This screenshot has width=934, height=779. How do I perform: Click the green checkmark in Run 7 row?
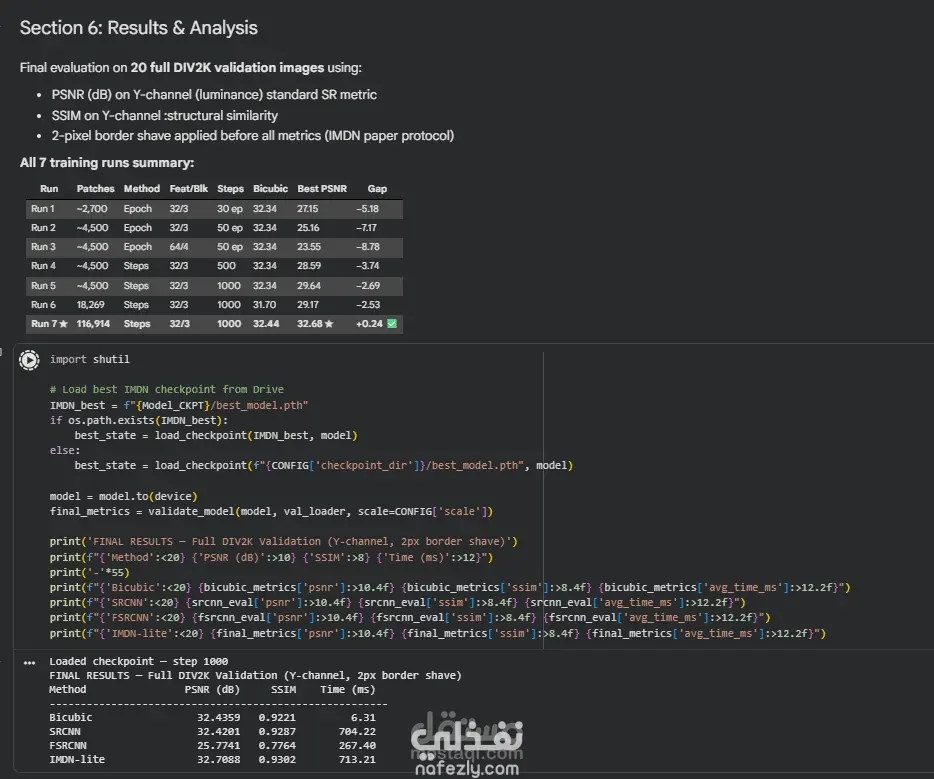[392, 323]
